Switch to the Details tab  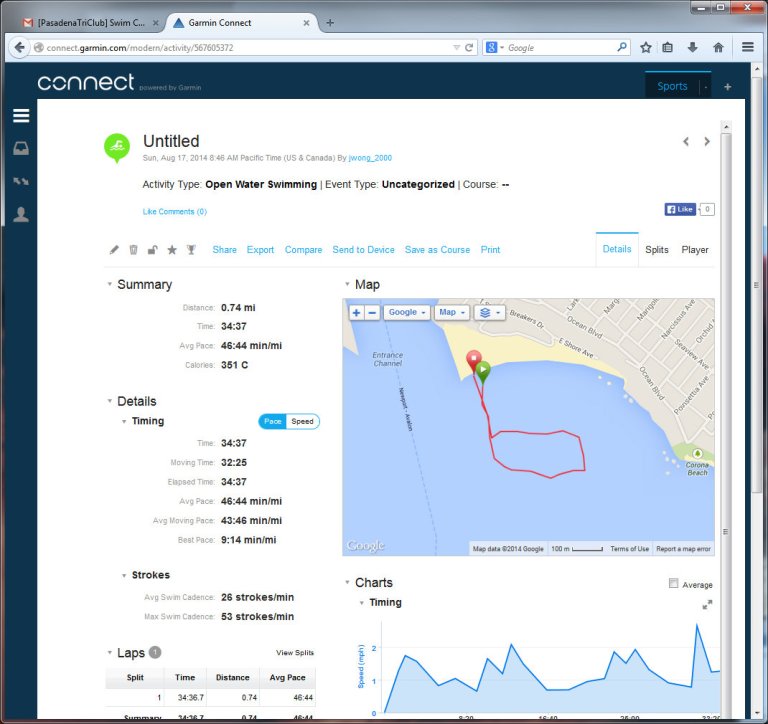tap(617, 249)
